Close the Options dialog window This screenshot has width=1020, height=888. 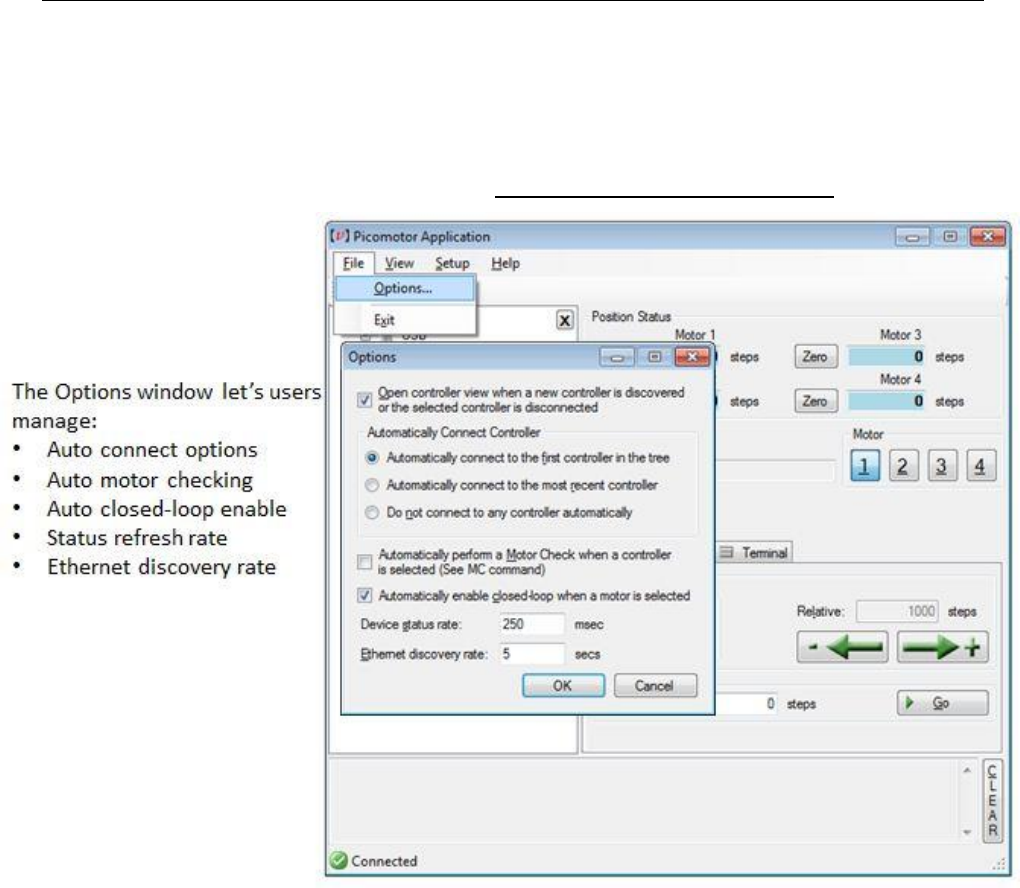pos(691,357)
